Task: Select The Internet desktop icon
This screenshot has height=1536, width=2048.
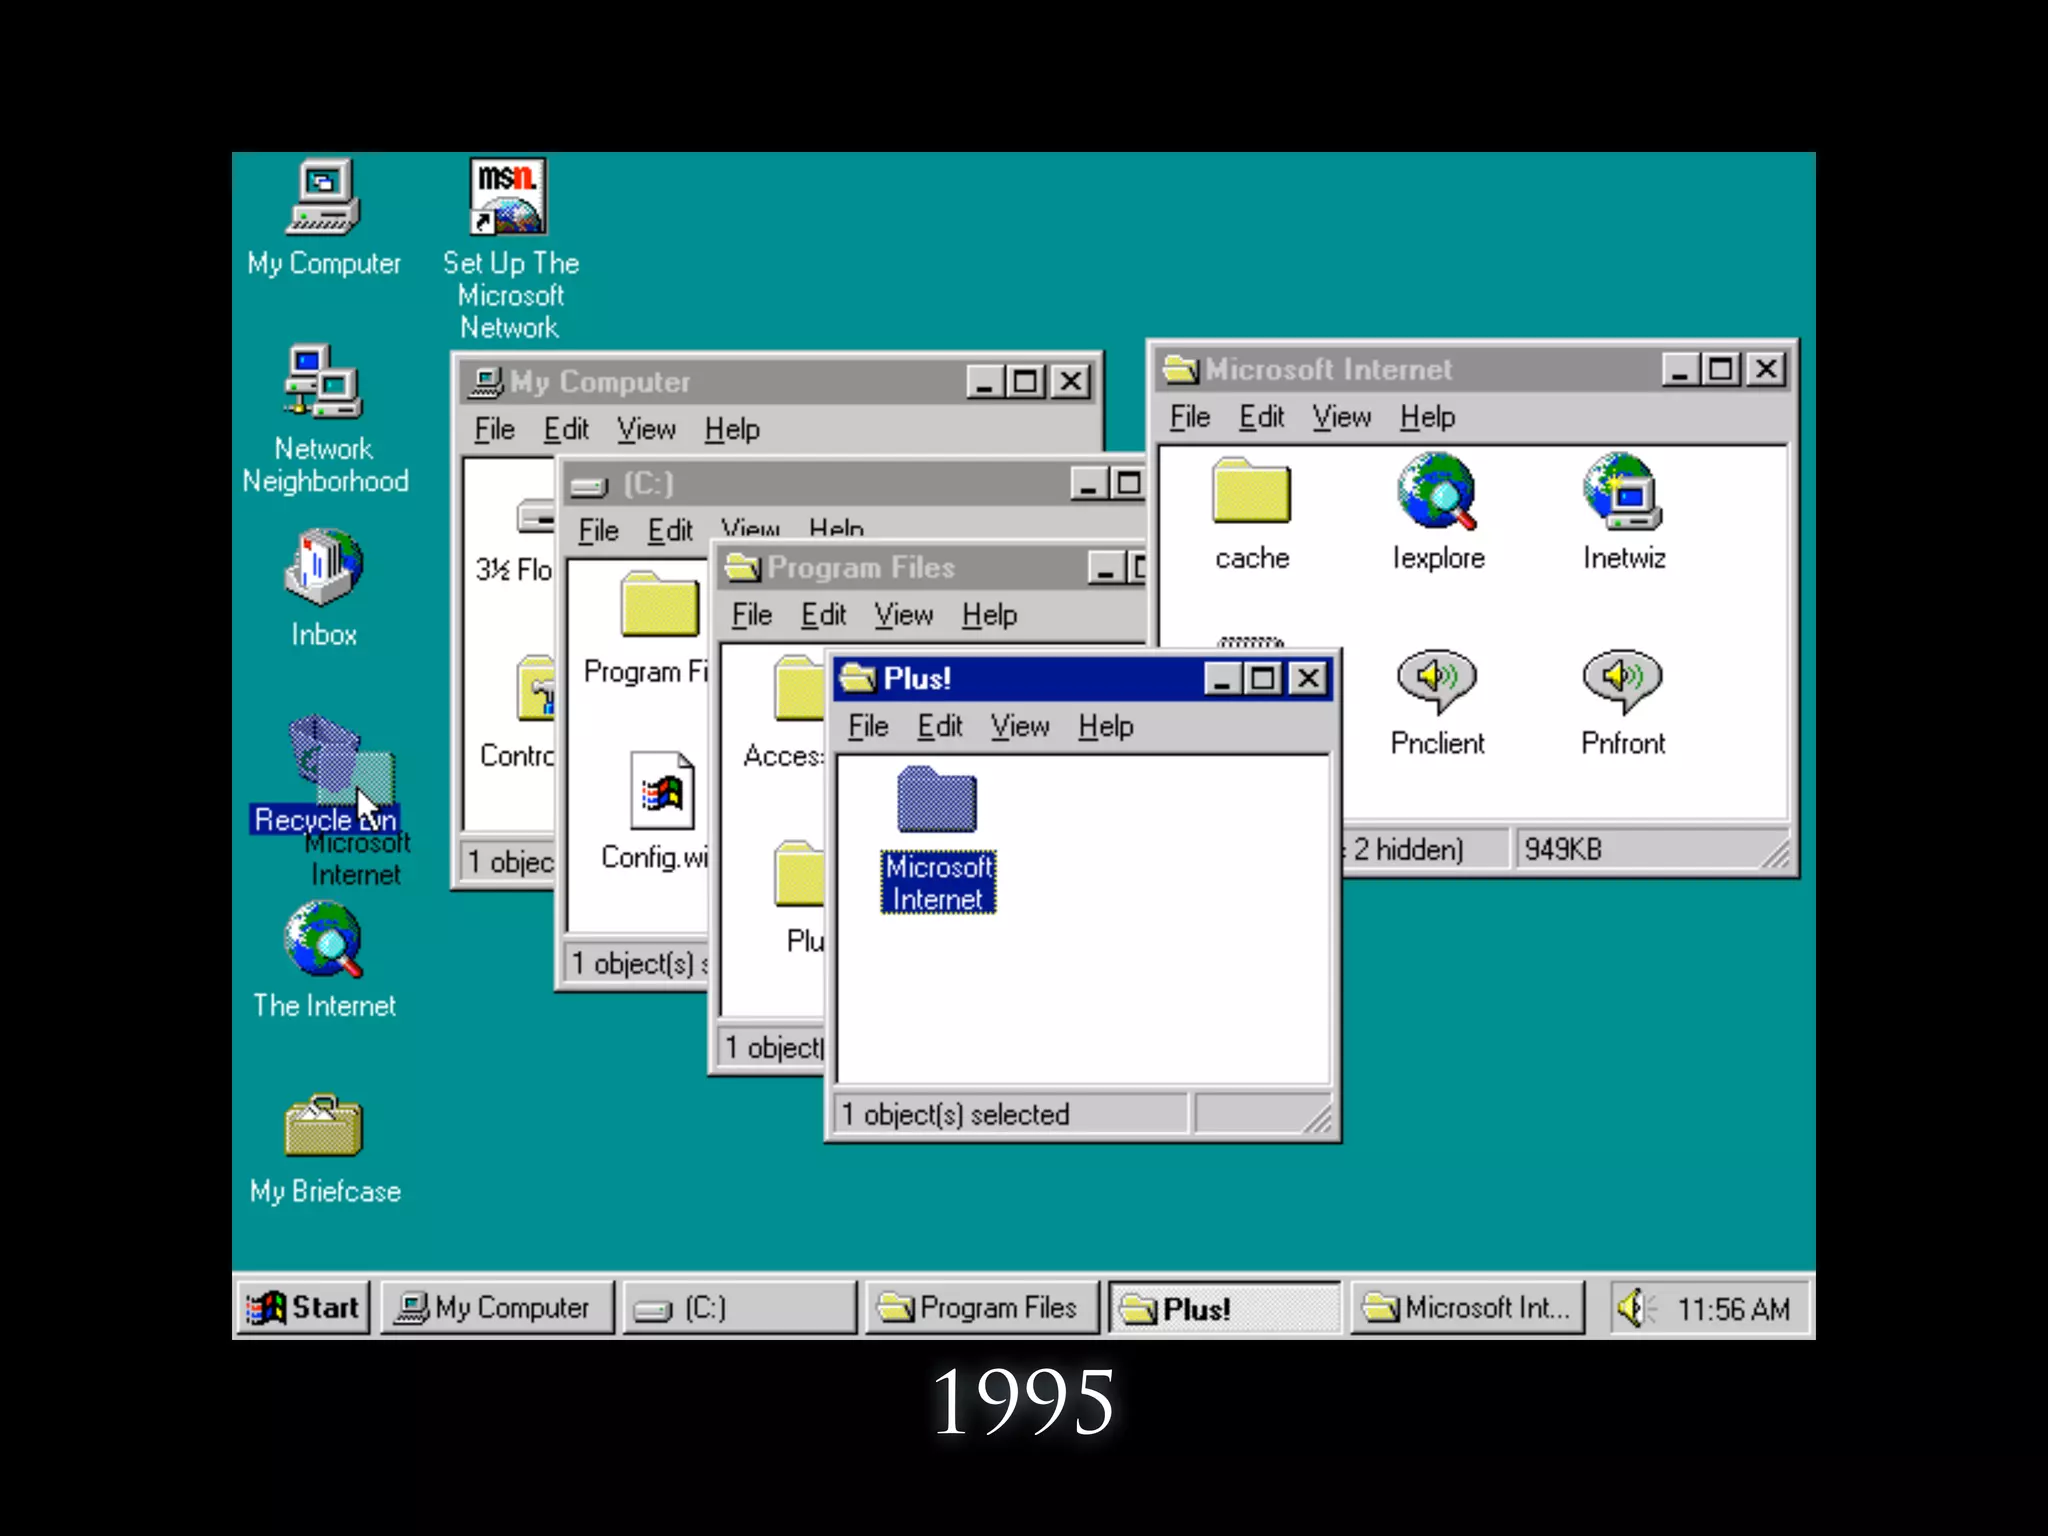Action: [x=324, y=960]
